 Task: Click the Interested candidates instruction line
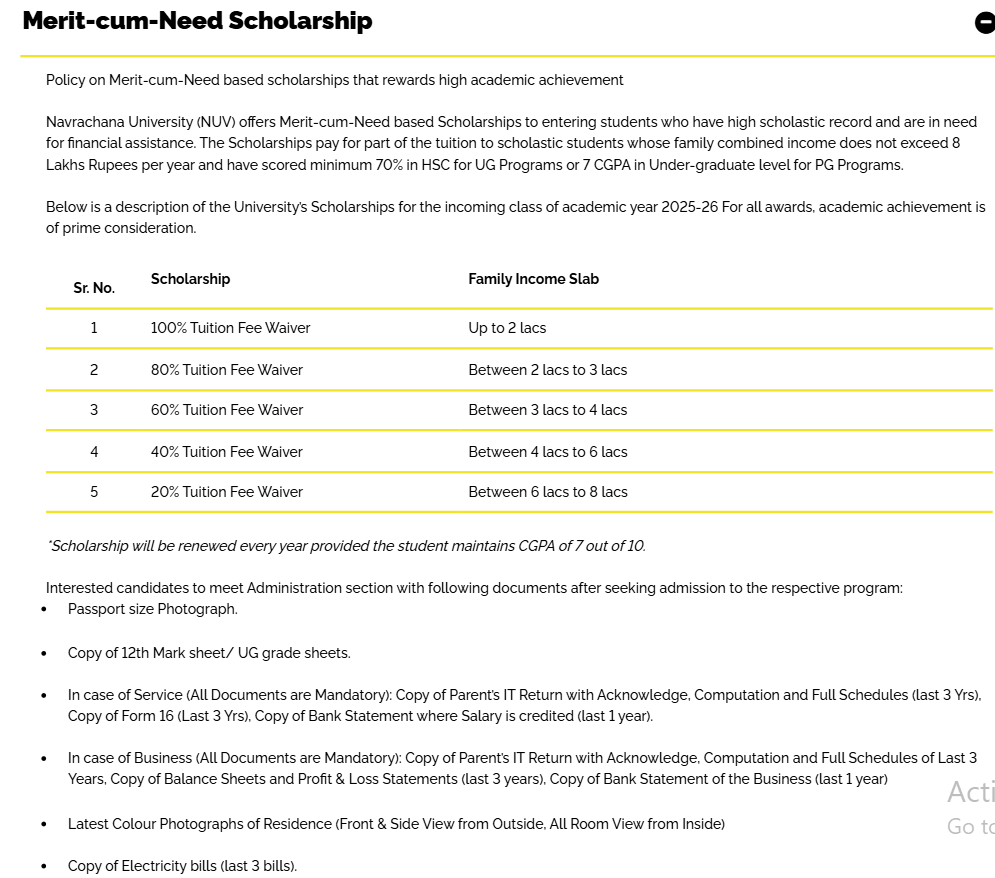[474, 588]
